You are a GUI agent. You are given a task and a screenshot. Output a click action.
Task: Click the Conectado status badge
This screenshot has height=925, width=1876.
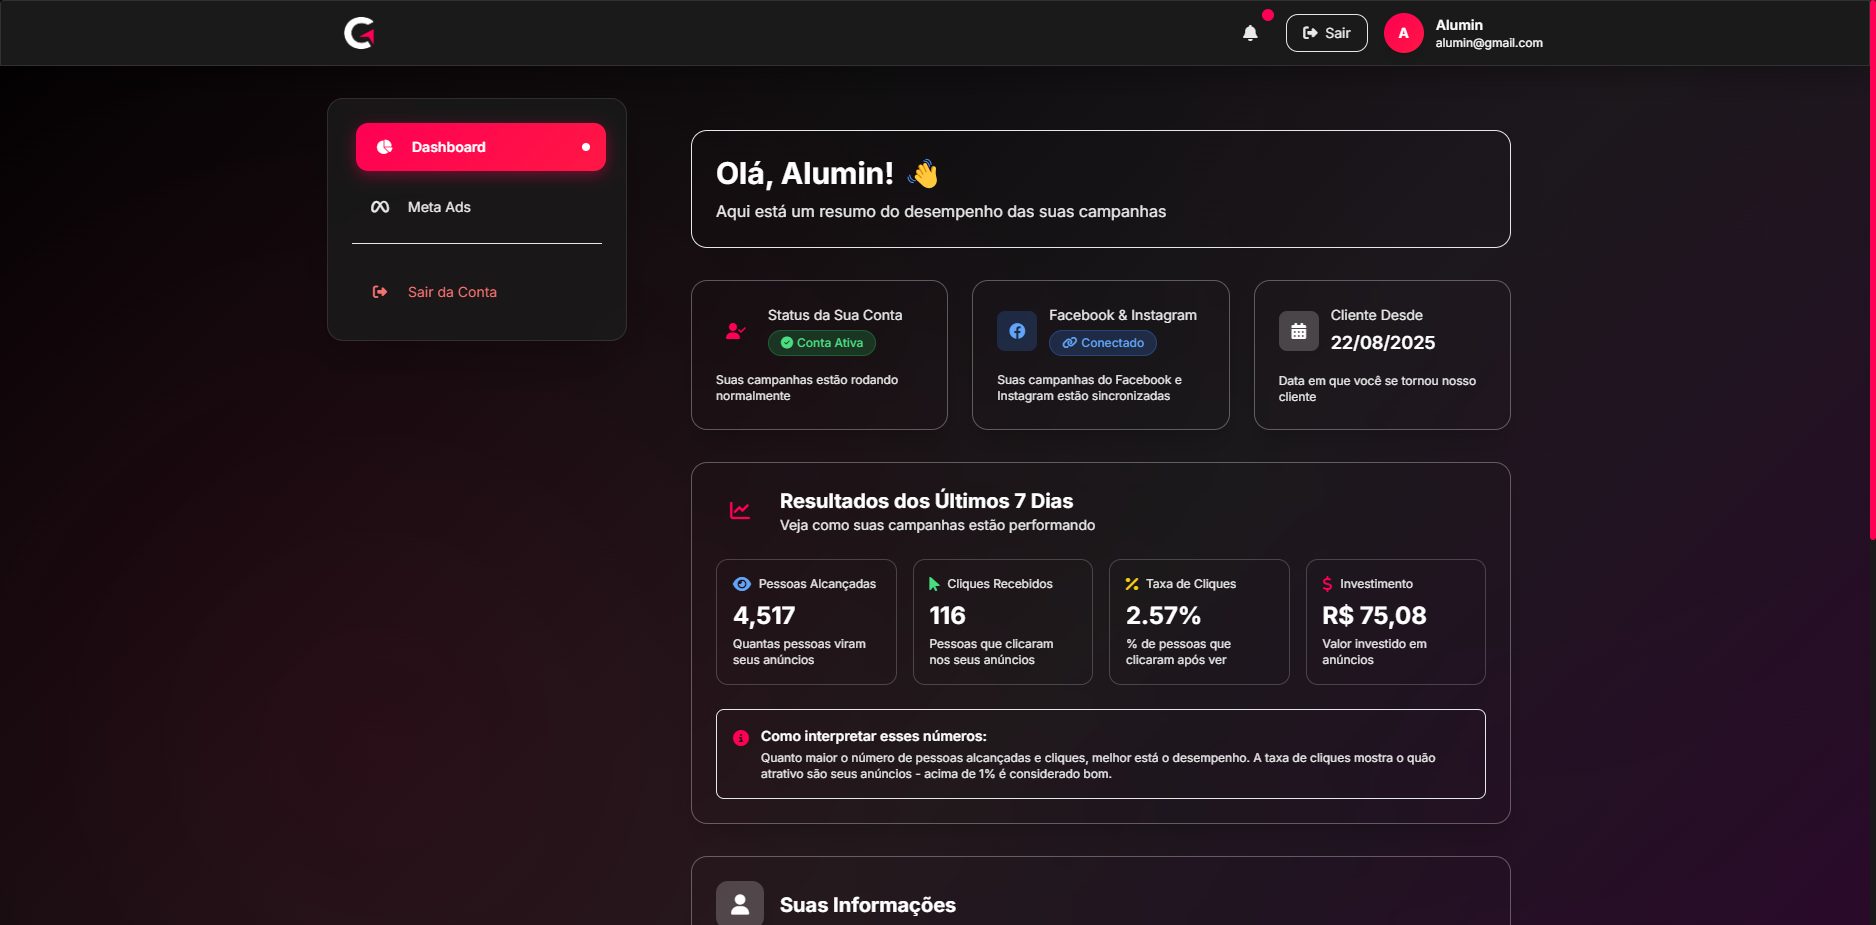tap(1102, 343)
